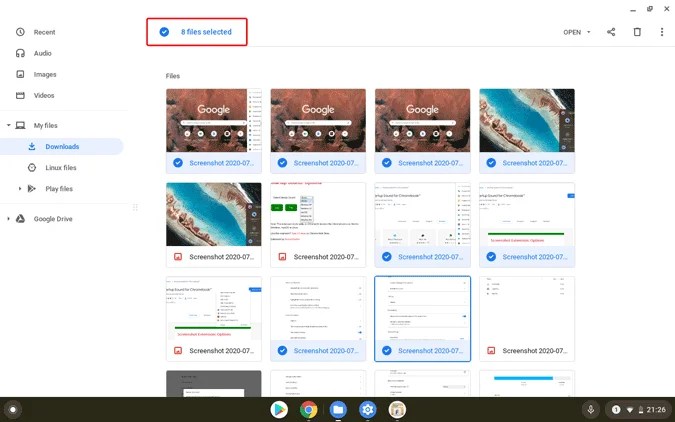This screenshot has width=675, height=422.
Task: Uncheck second-row screenshot with green bar
Action: tap(491, 257)
